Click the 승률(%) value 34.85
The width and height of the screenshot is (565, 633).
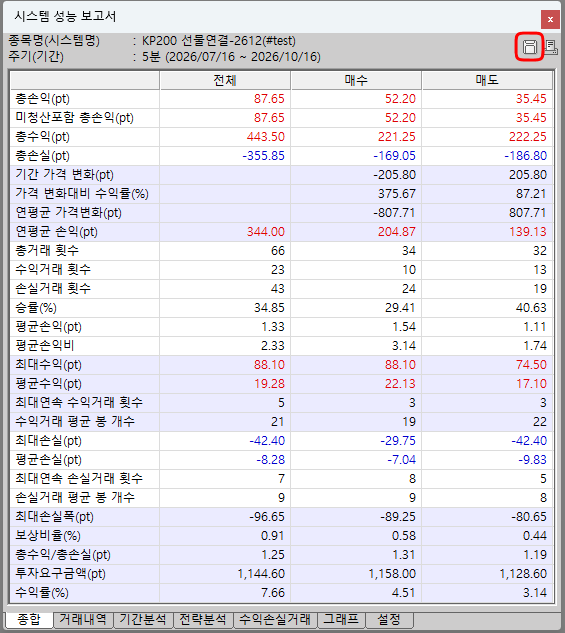(269, 308)
